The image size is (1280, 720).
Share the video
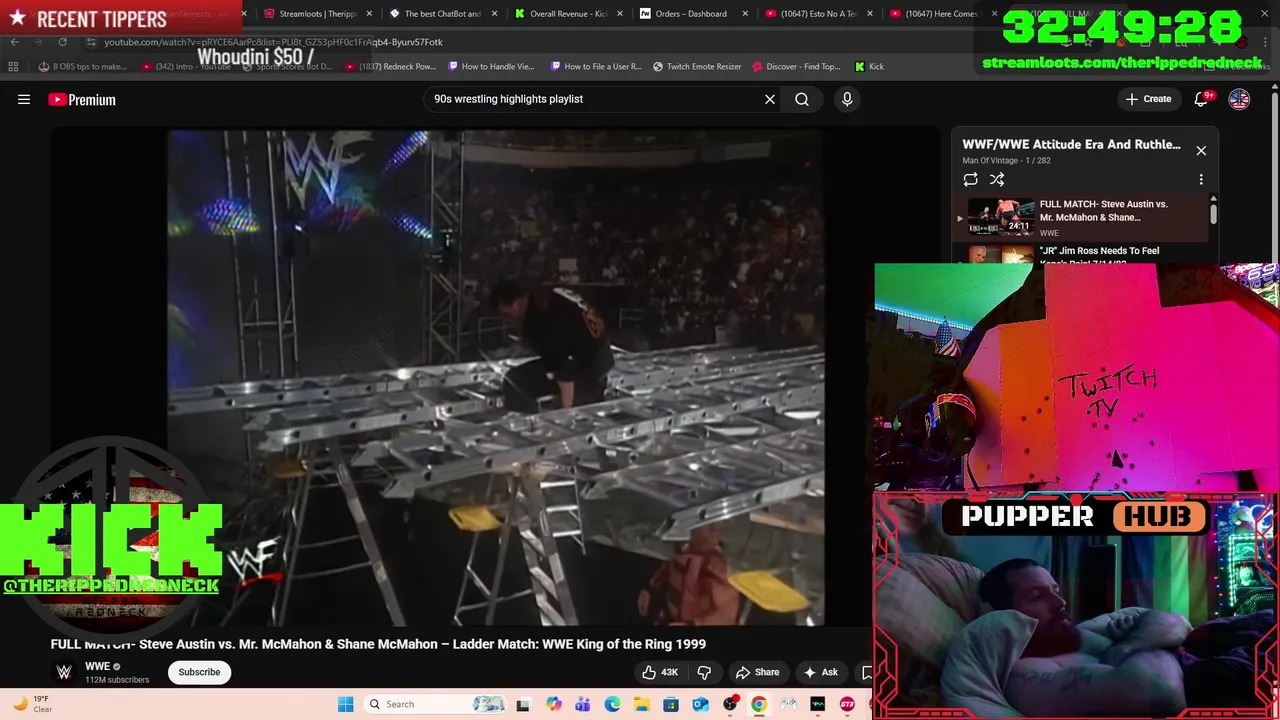tap(757, 672)
